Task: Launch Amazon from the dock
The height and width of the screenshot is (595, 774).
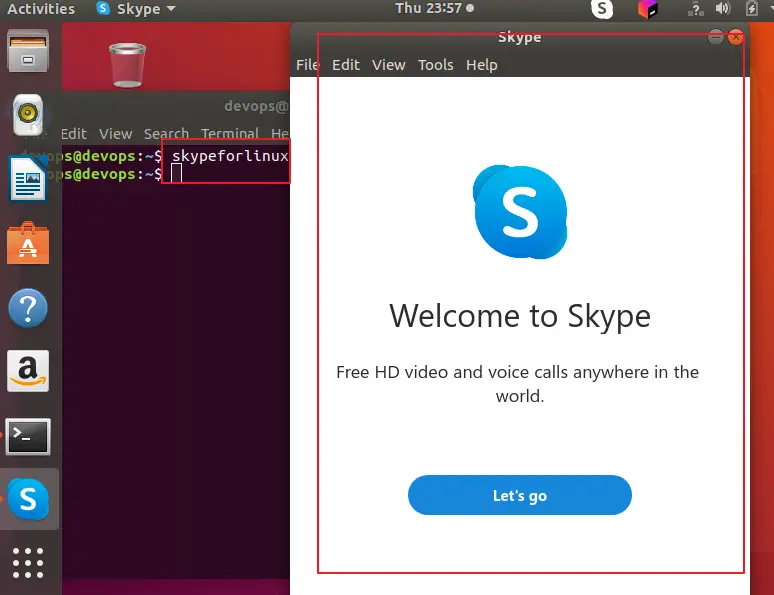Action: tap(28, 371)
